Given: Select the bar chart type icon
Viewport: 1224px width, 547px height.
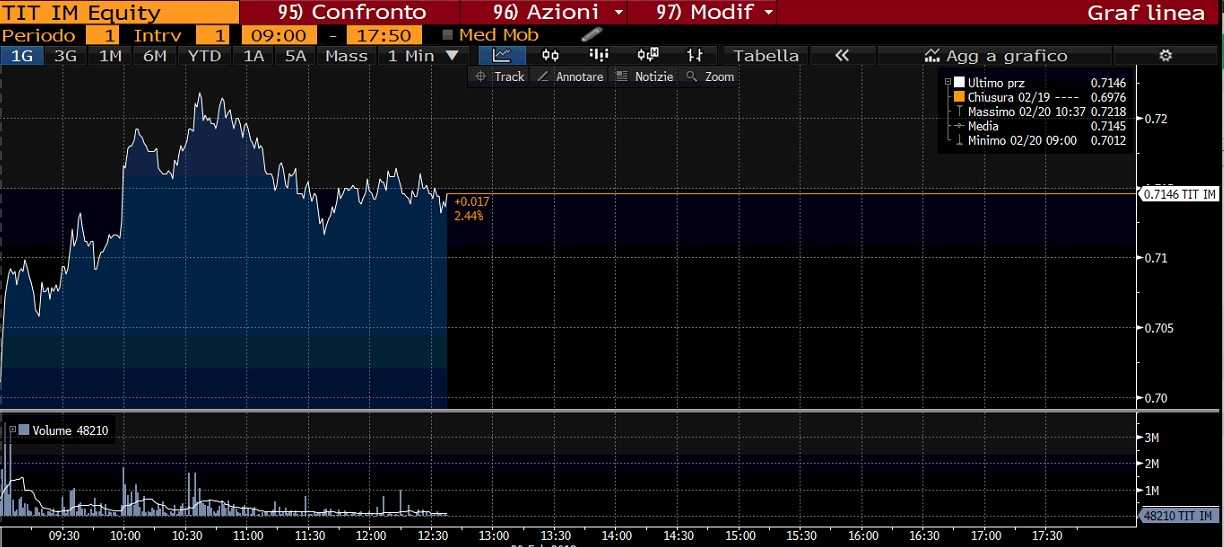Looking at the screenshot, I should 599,56.
